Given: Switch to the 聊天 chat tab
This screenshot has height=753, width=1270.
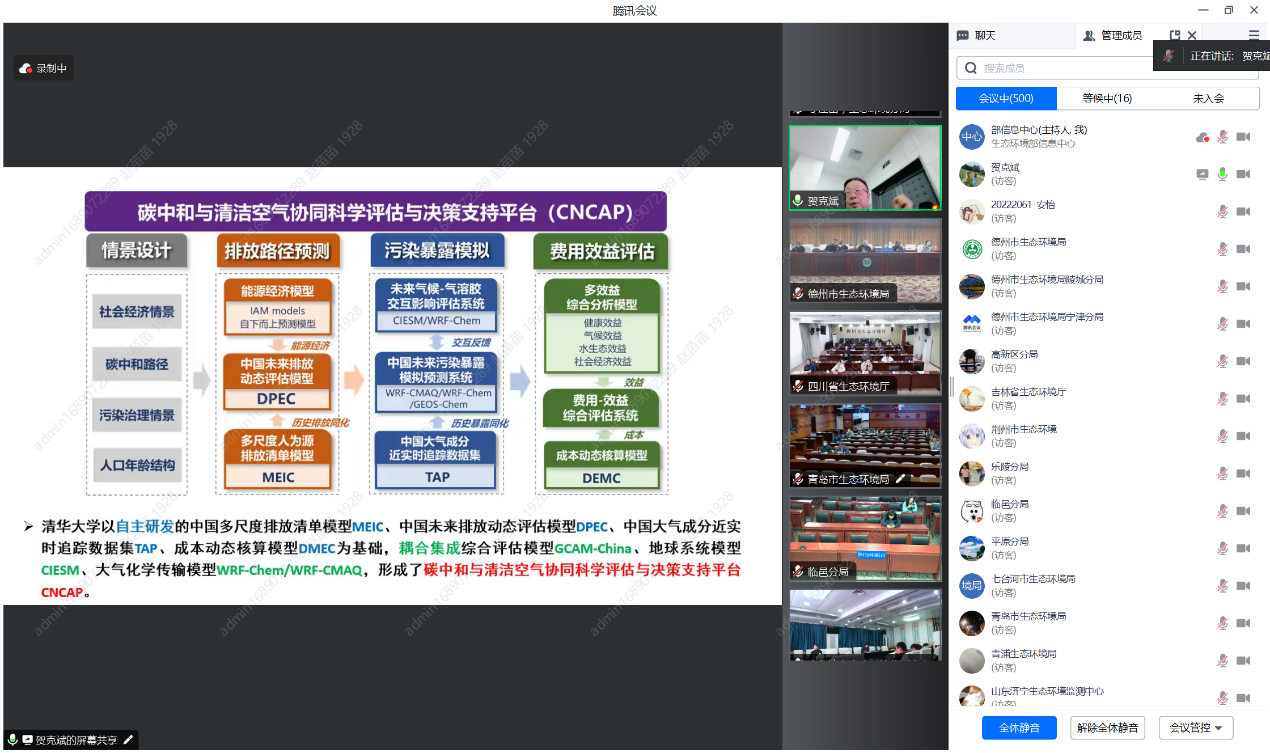Looking at the screenshot, I should [977, 35].
